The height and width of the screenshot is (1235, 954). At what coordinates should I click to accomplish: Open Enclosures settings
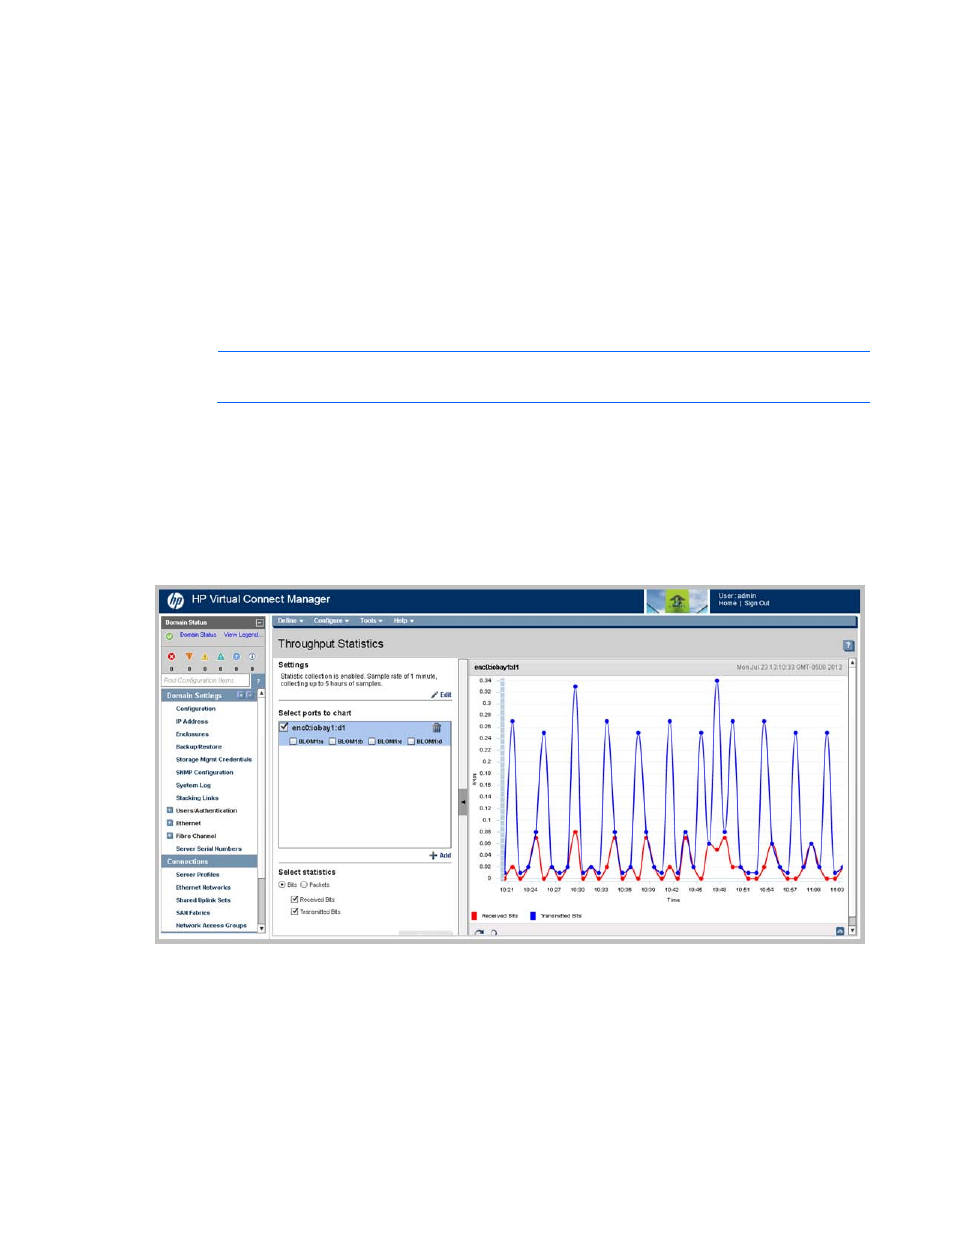(x=193, y=734)
